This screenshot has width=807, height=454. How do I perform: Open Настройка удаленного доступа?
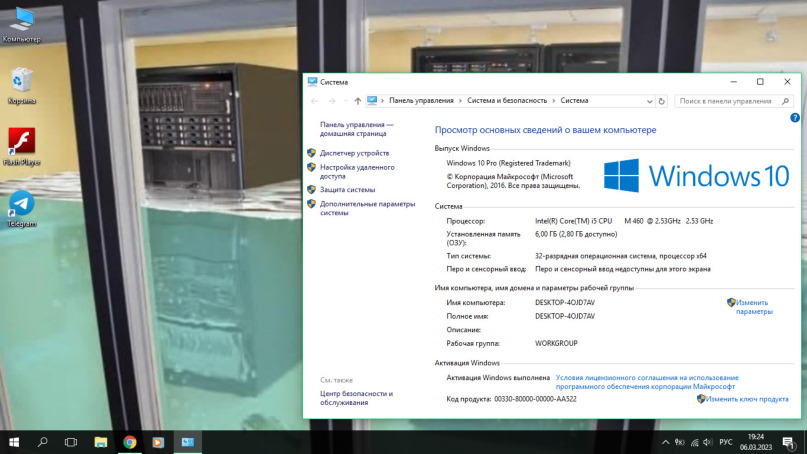tap(357, 171)
